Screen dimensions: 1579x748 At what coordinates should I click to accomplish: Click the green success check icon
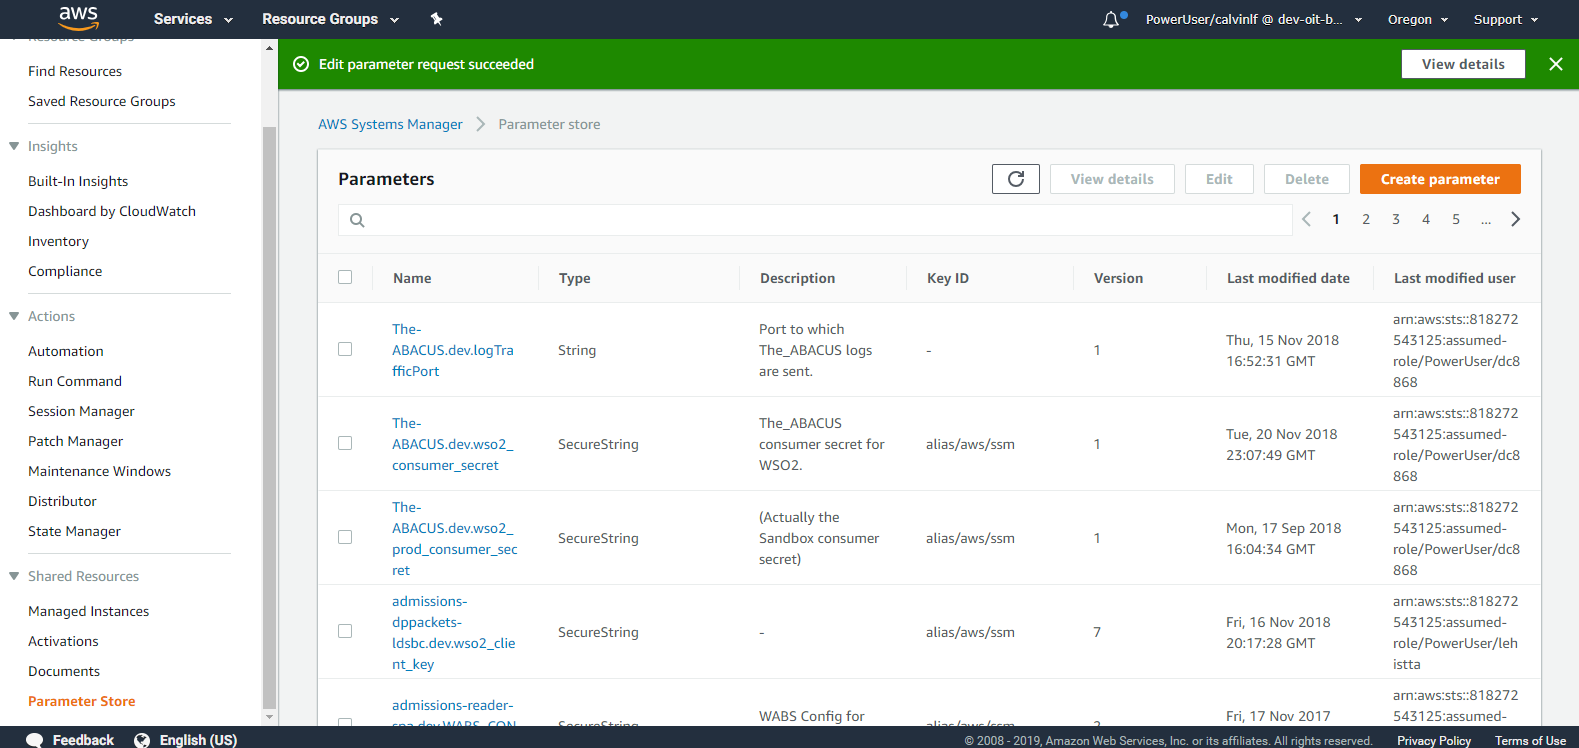click(301, 64)
